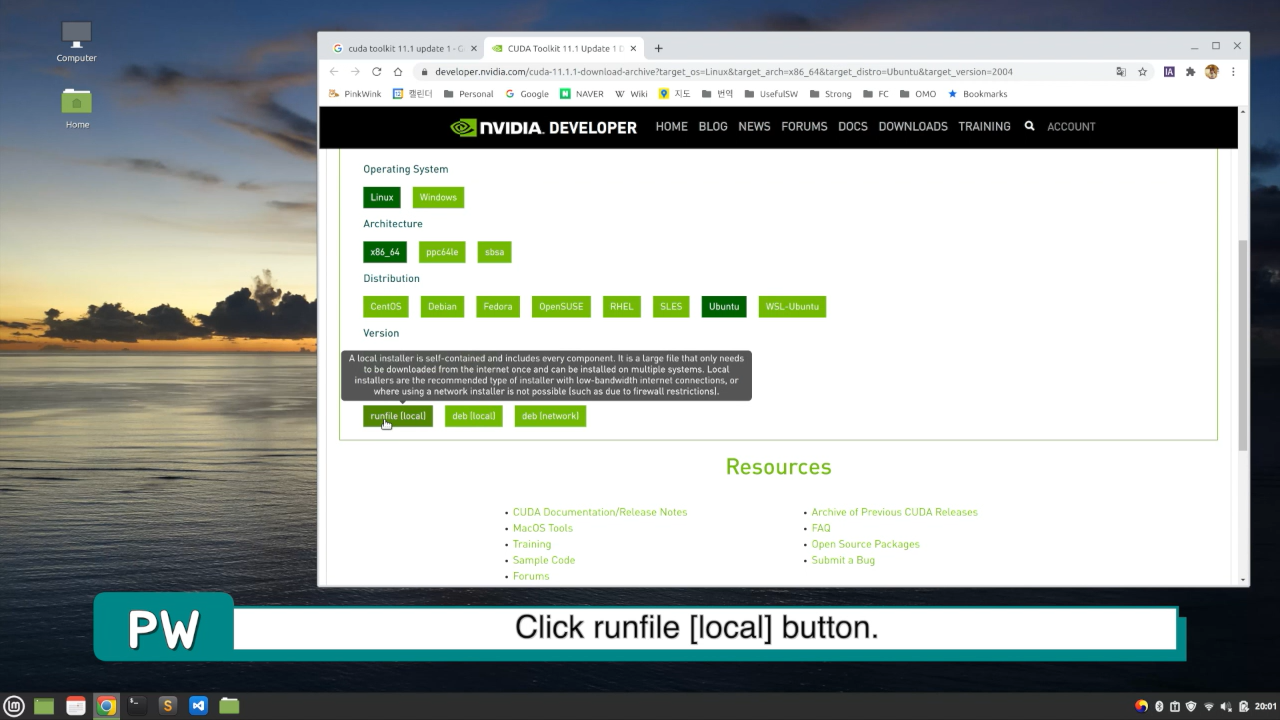
Task: Open the Computer desktop icon
Action: pos(77,42)
